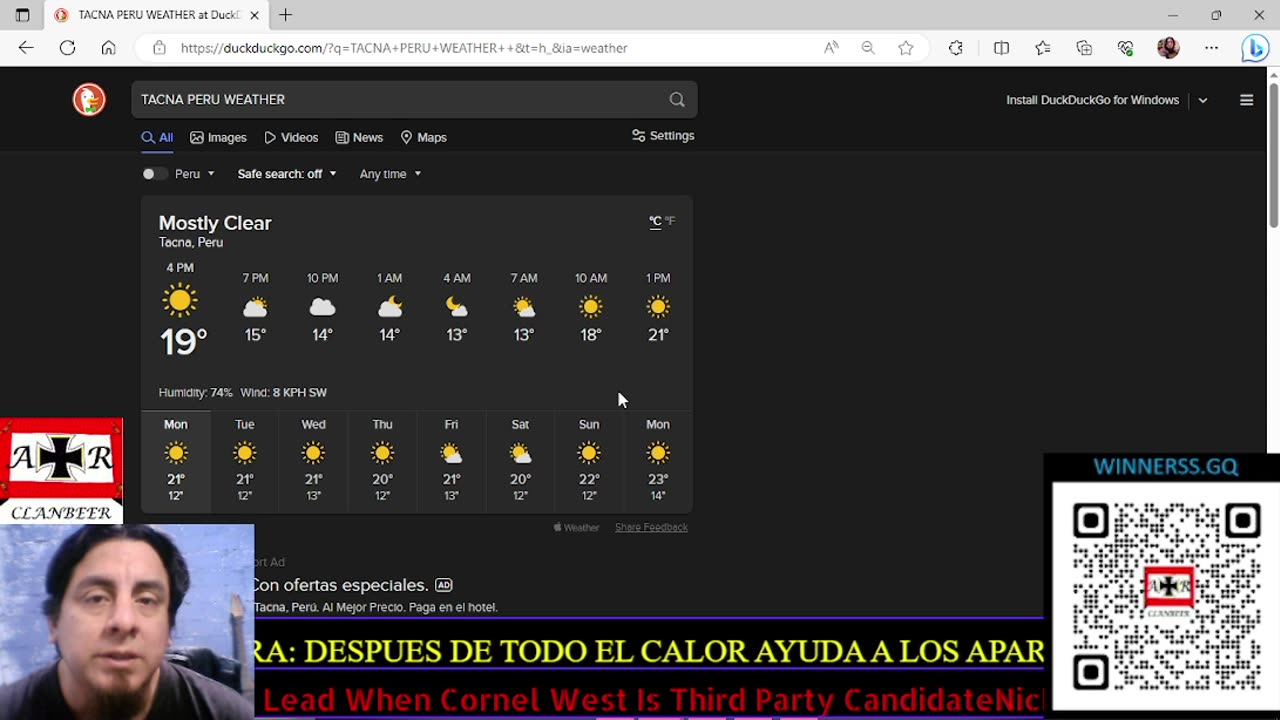Image resolution: width=1280 pixels, height=720 pixels.
Task: Click the Mostly Clear heading
Action: tap(215, 223)
